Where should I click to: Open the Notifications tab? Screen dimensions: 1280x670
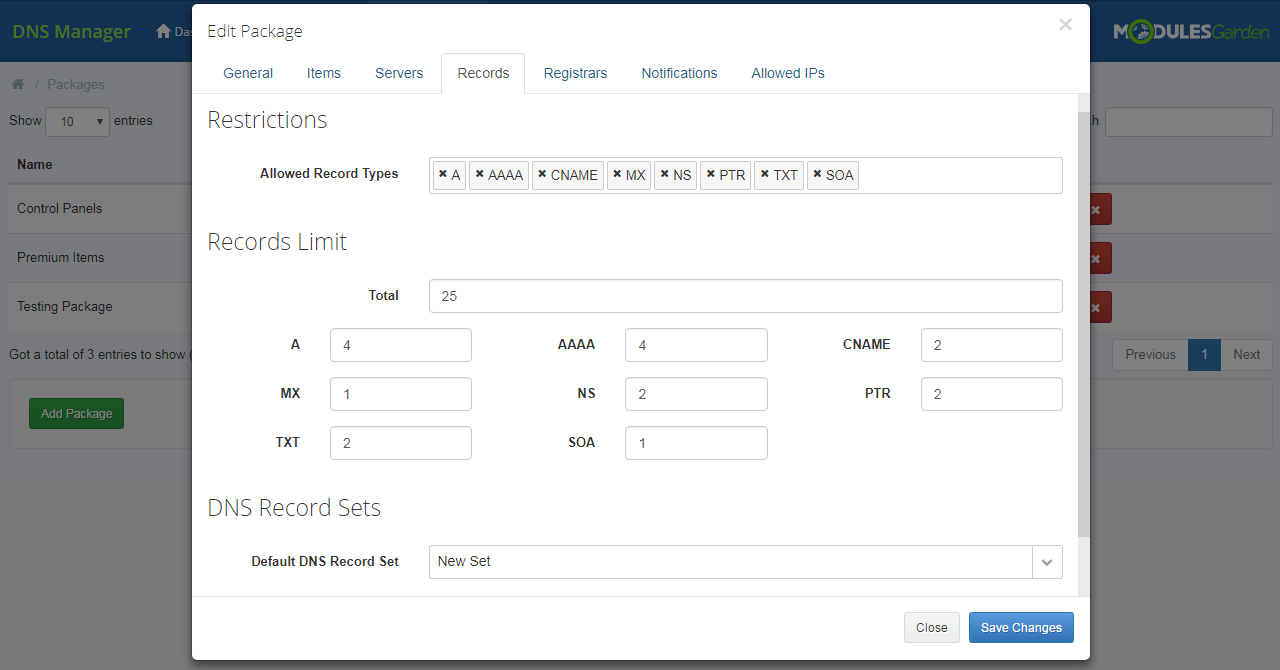click(x=679, y=72)
